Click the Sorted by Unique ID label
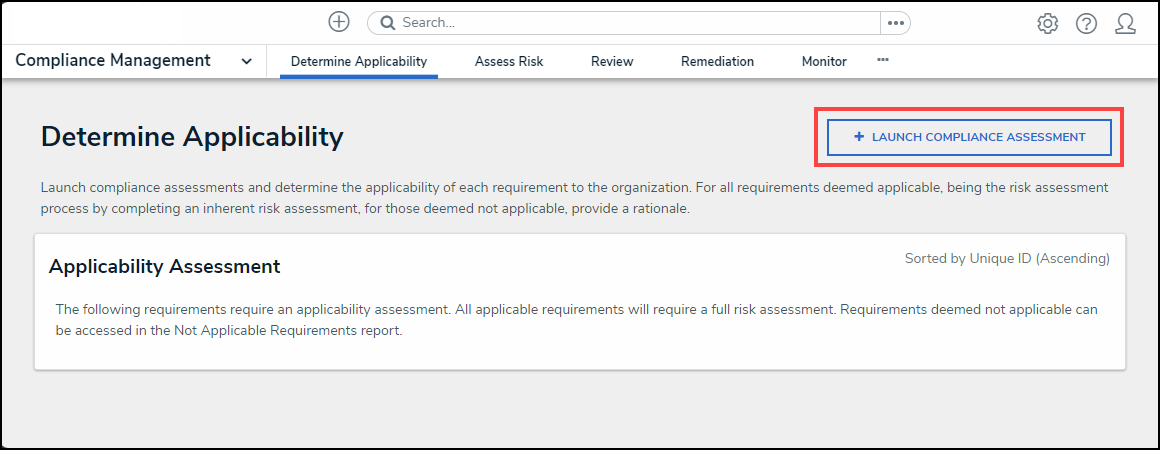Screen dimensions: 1160x450 pyautogui.click(x=1007, y=258)
